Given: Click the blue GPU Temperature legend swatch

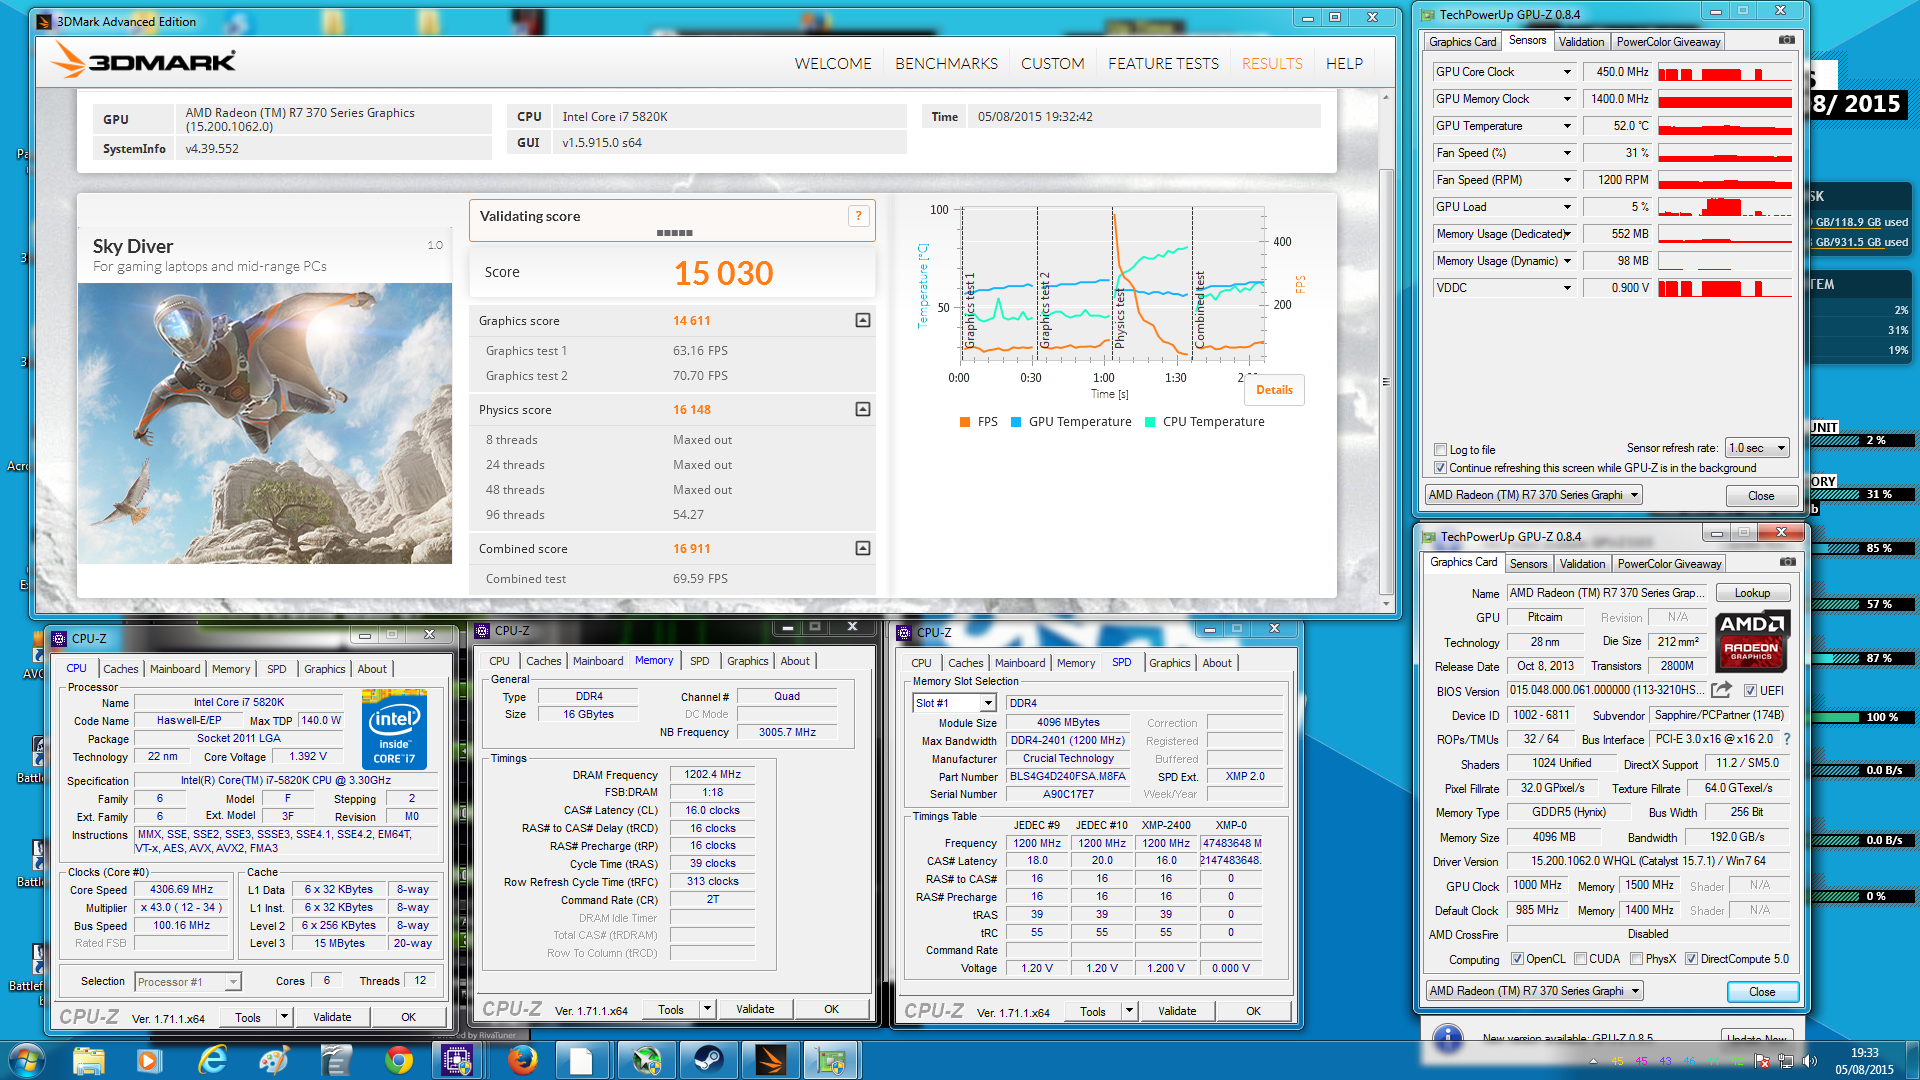Looking at the screenshot, I should (x=1016, y=422).
